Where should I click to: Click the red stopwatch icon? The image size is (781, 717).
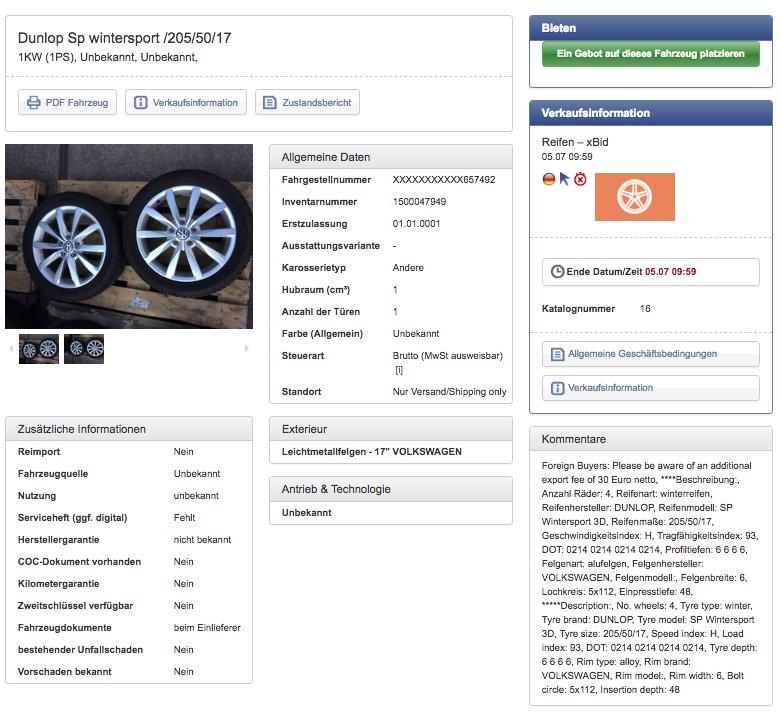click(x=580, y=179)
